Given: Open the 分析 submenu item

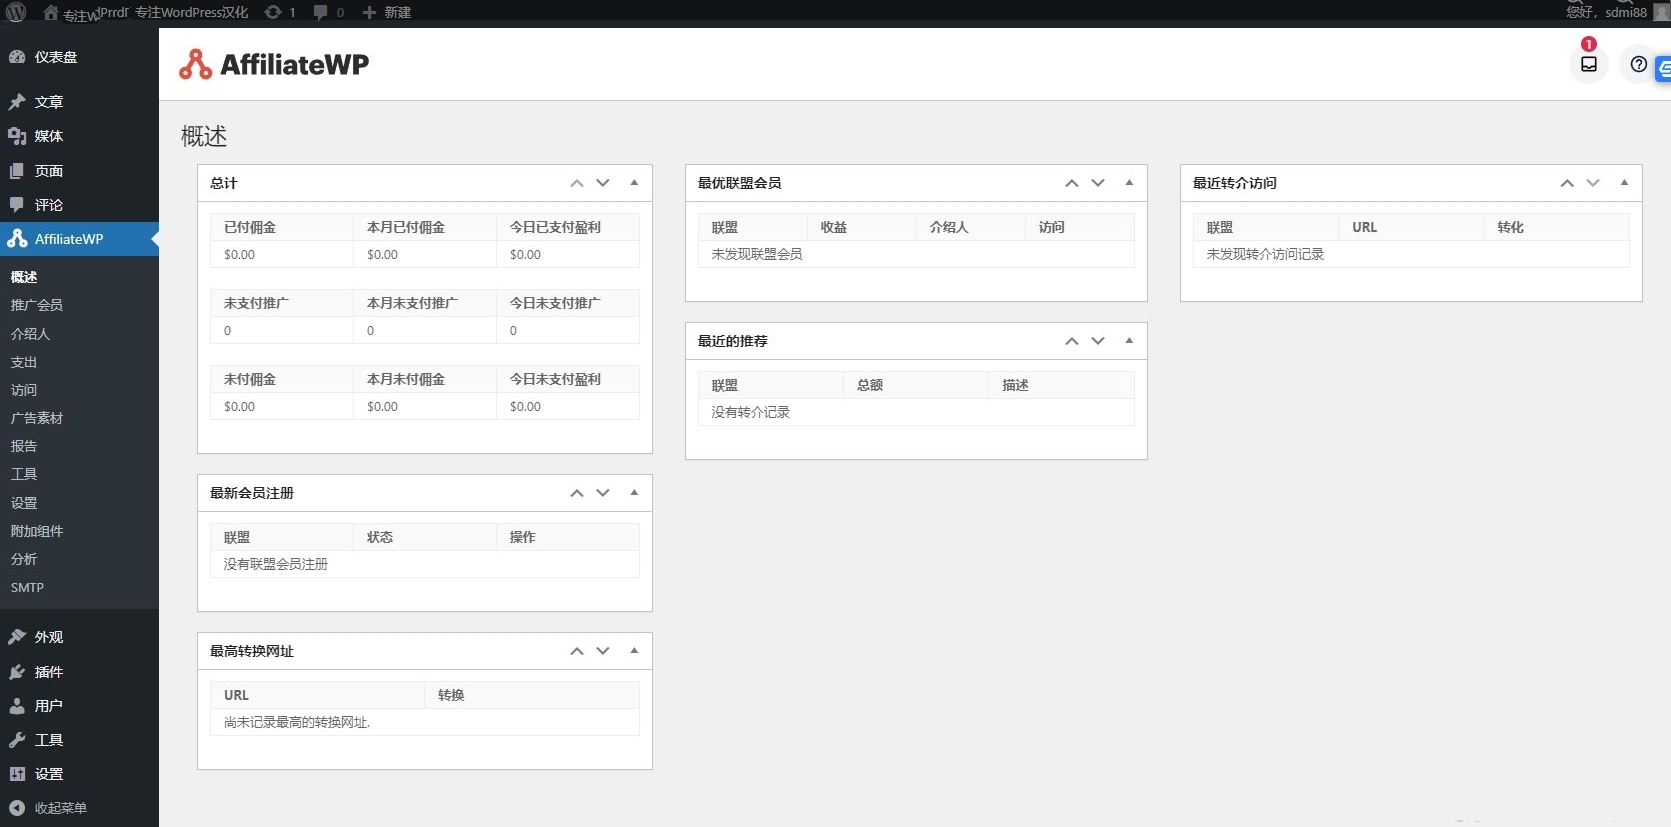Looking at the screenshot, I should [24, 559].
